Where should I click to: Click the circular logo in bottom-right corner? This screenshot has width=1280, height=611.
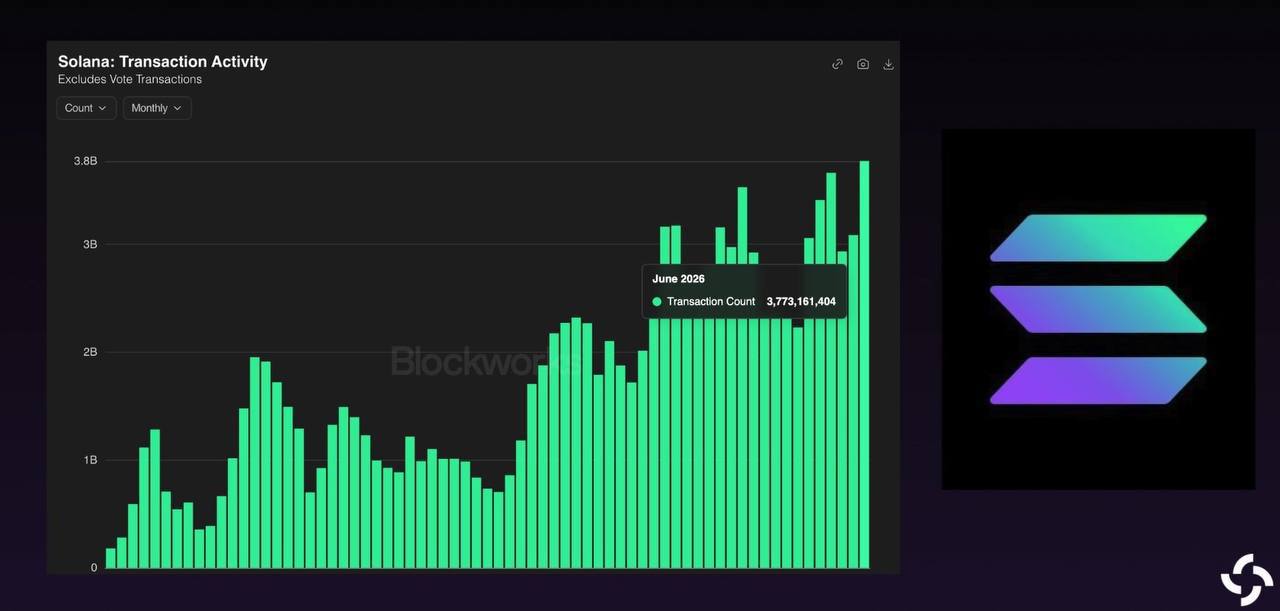point(1247,579)
